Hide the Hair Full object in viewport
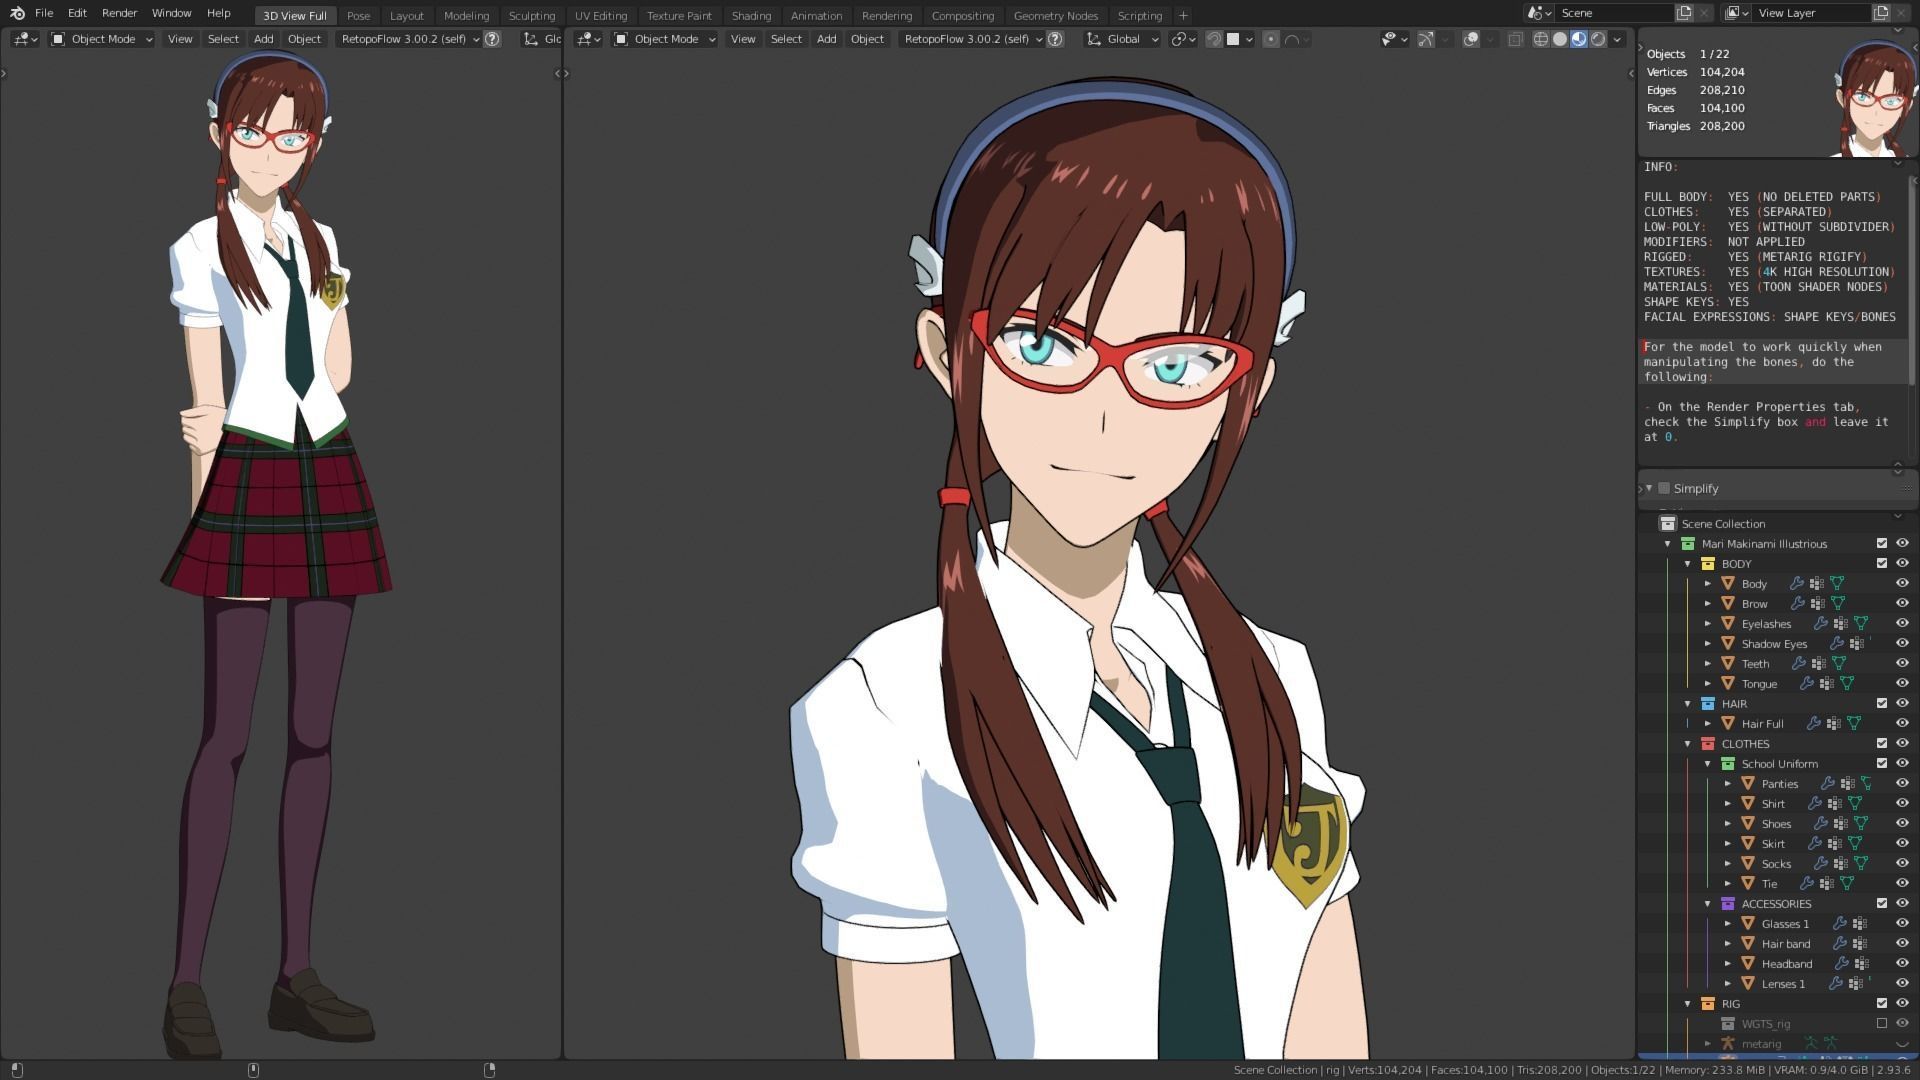This screenshot has height=1080, width=1920. (1902, 723)
